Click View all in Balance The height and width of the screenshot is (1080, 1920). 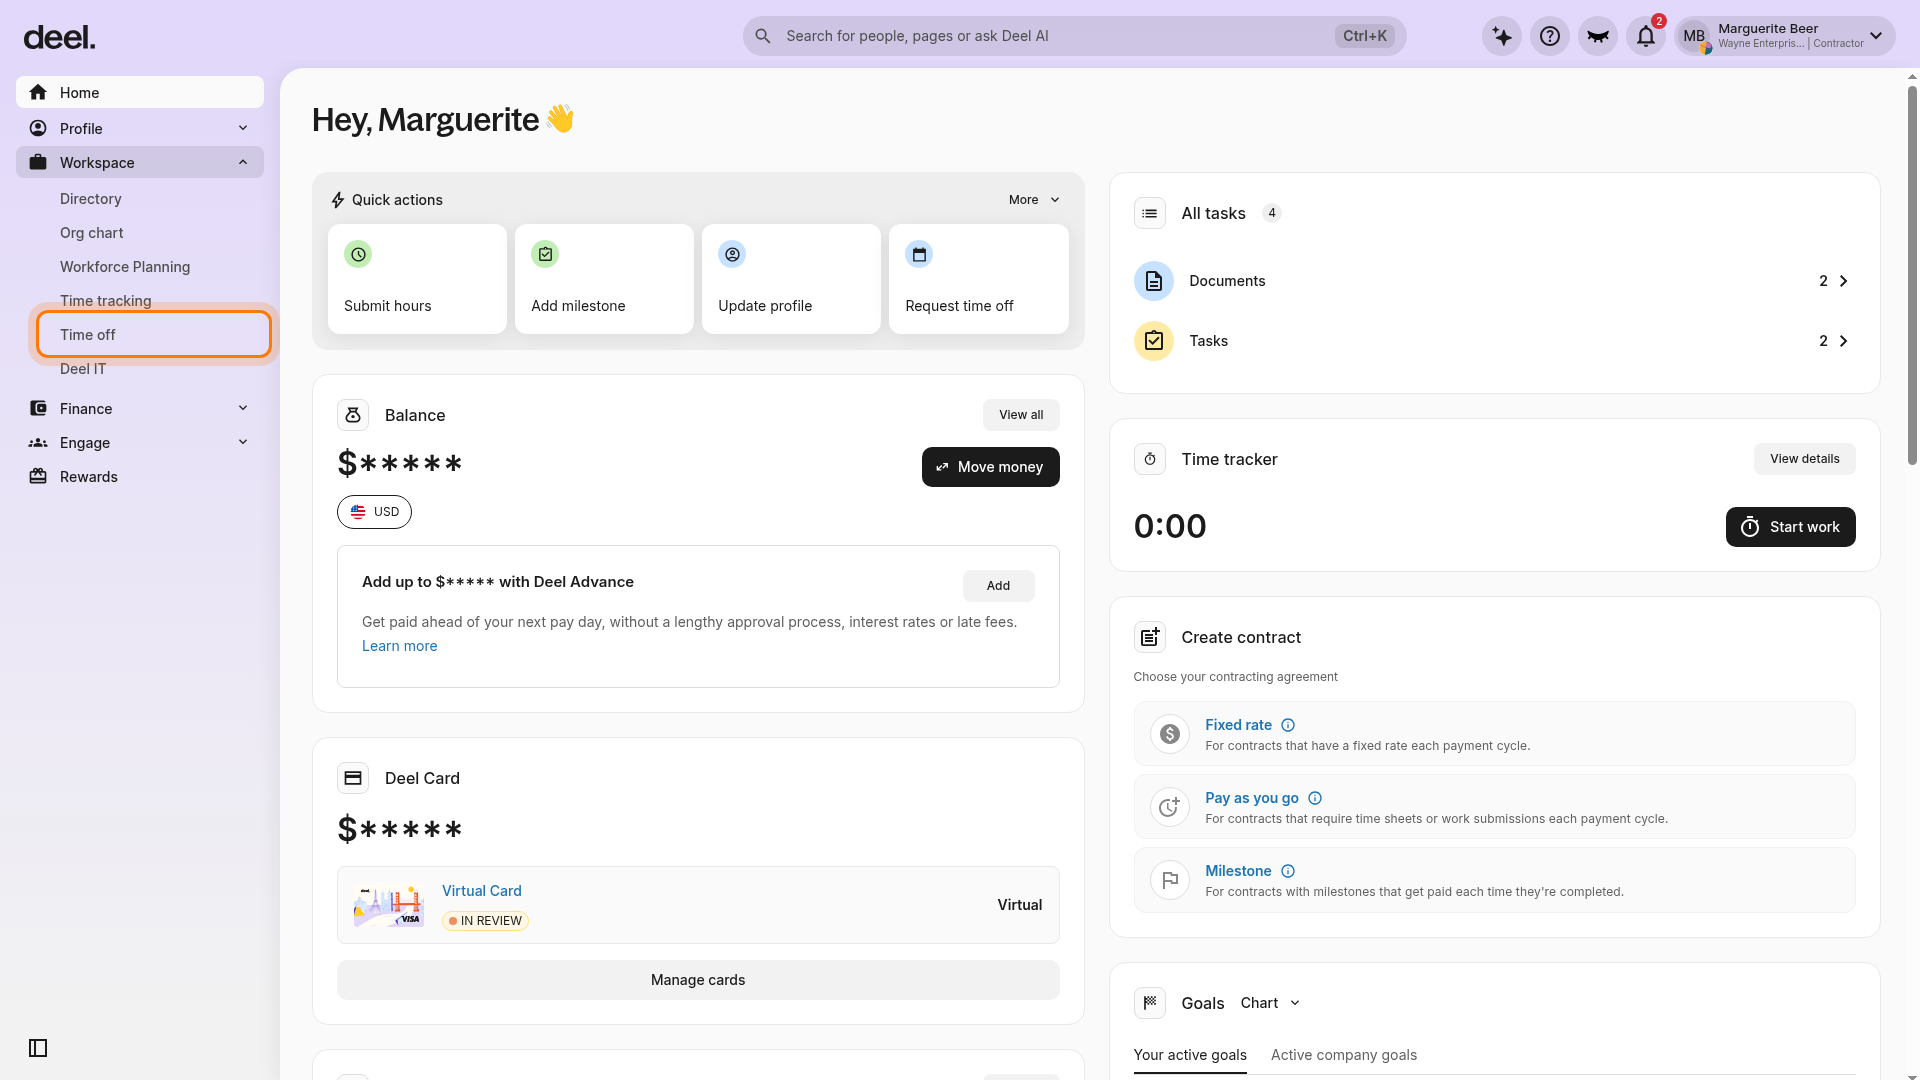pyautogui.click(x=1021, y=415)
